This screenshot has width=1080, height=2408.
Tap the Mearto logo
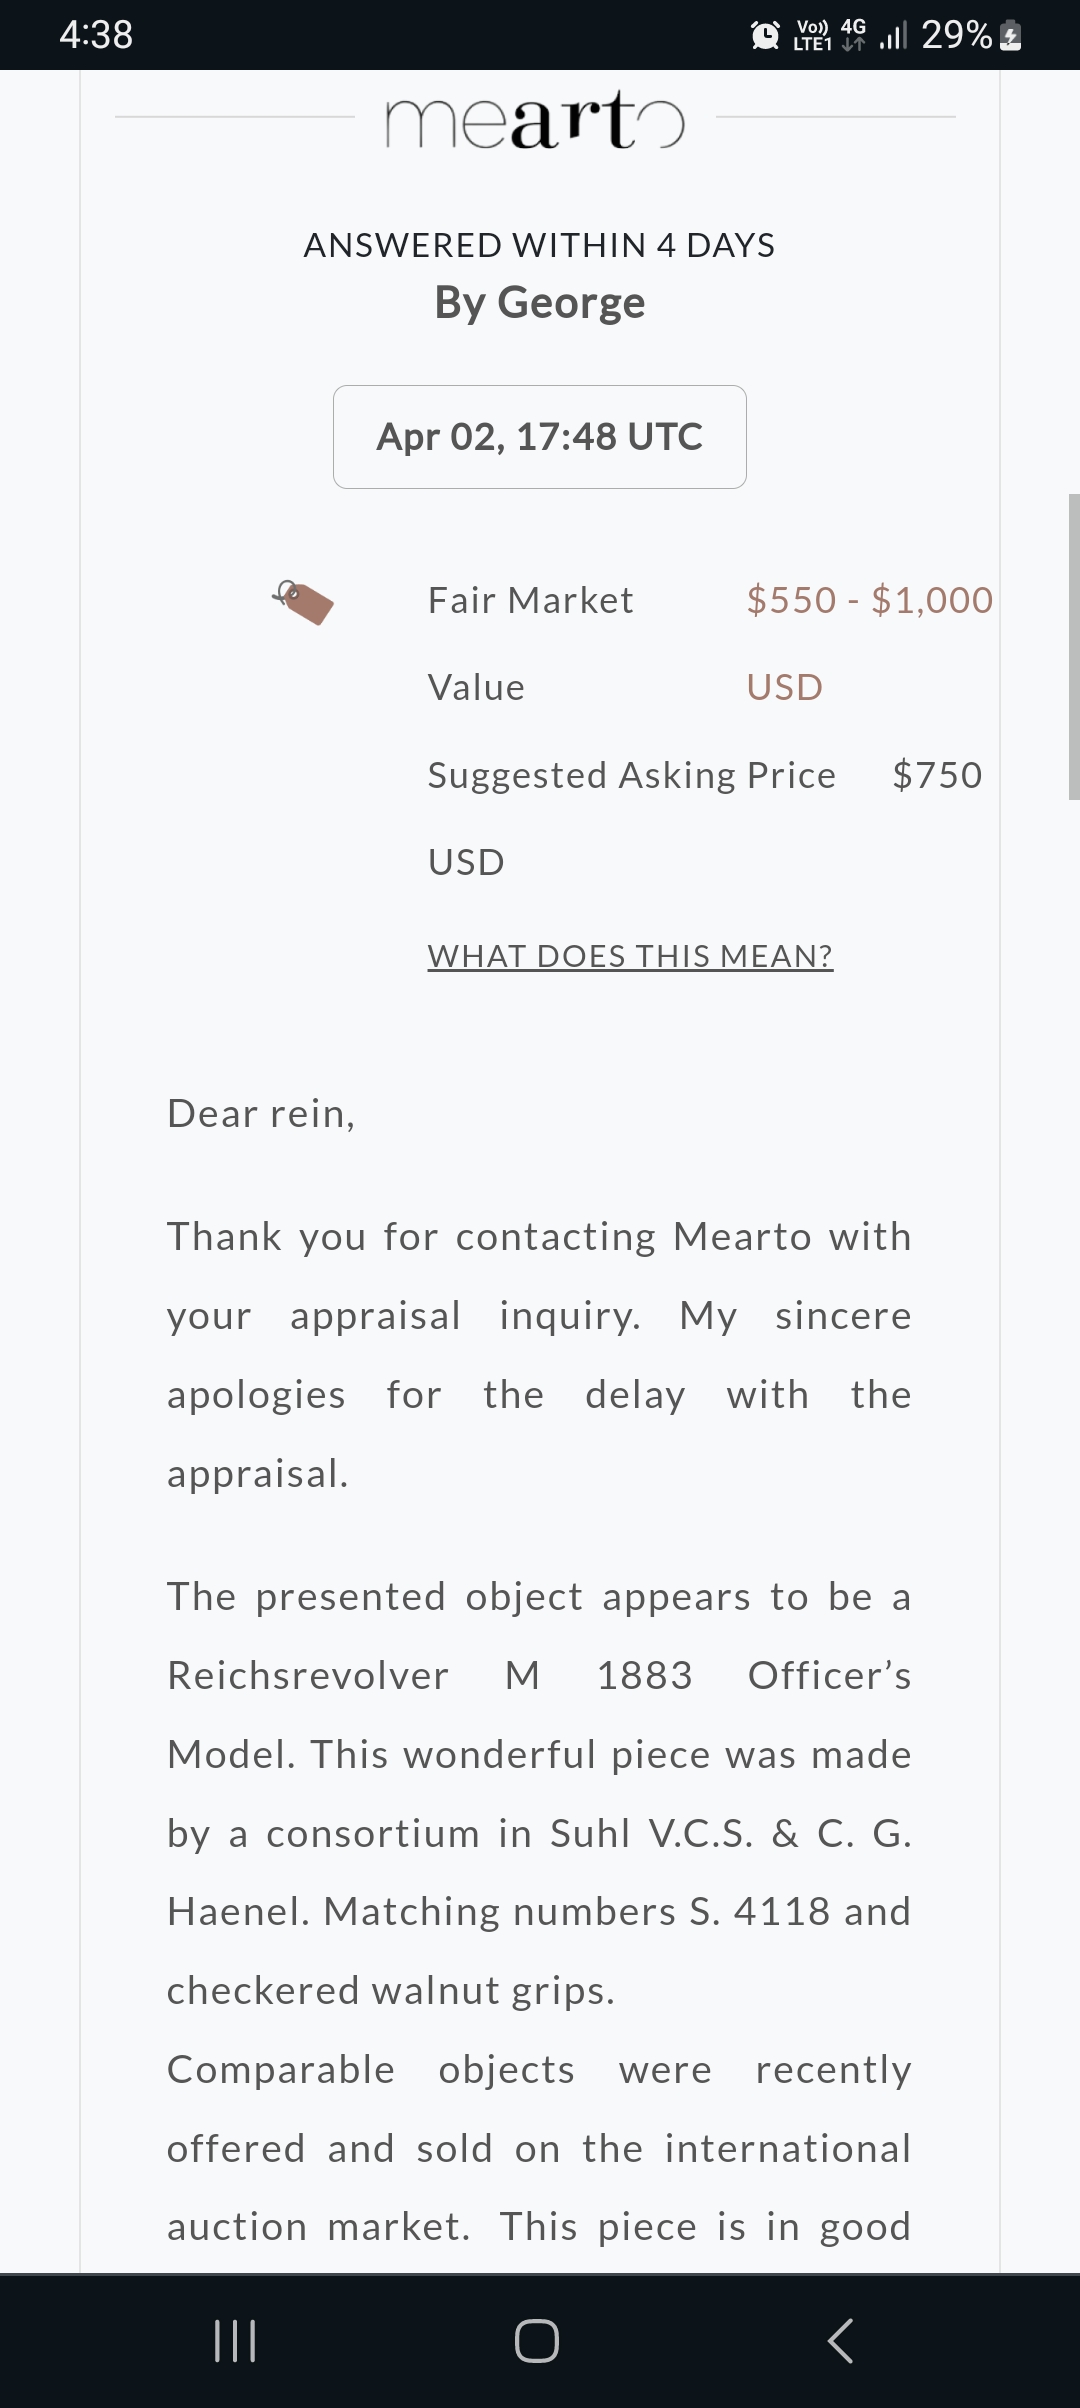pos(535,119)
